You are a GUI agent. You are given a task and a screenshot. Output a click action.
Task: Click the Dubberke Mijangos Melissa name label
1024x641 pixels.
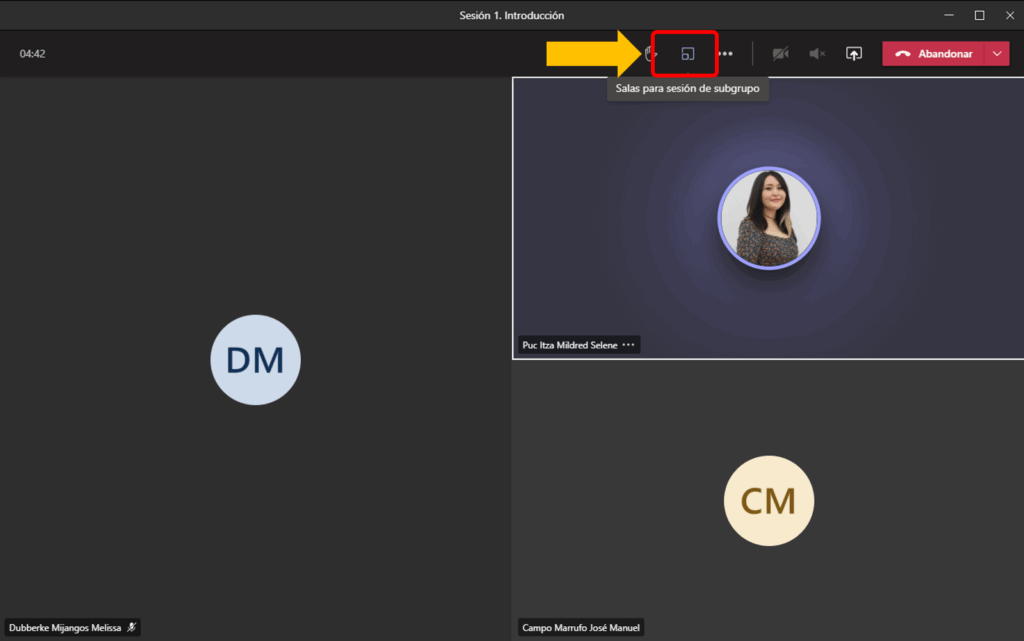coord(65,628)
